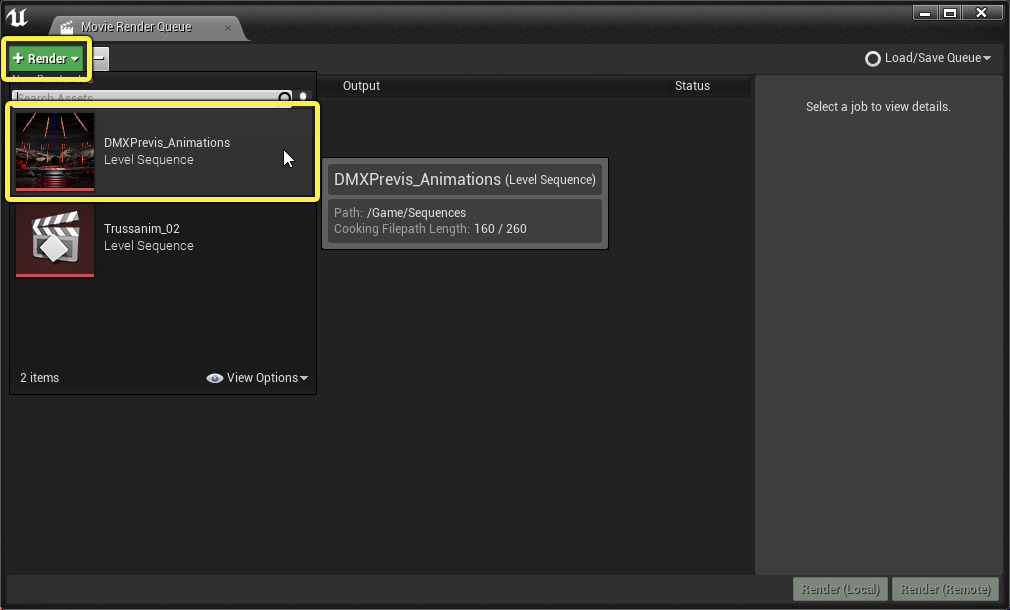Click the Render (Local) button

click(839, 589)
